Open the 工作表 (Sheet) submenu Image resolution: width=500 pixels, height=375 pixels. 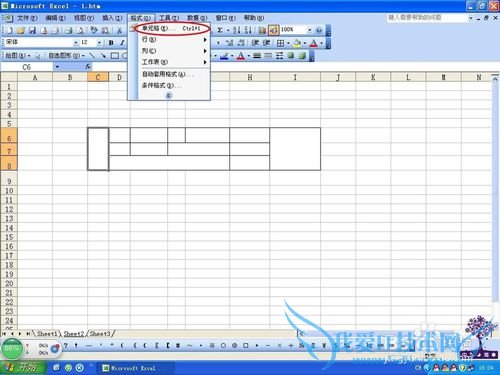(x=174, y=62)
